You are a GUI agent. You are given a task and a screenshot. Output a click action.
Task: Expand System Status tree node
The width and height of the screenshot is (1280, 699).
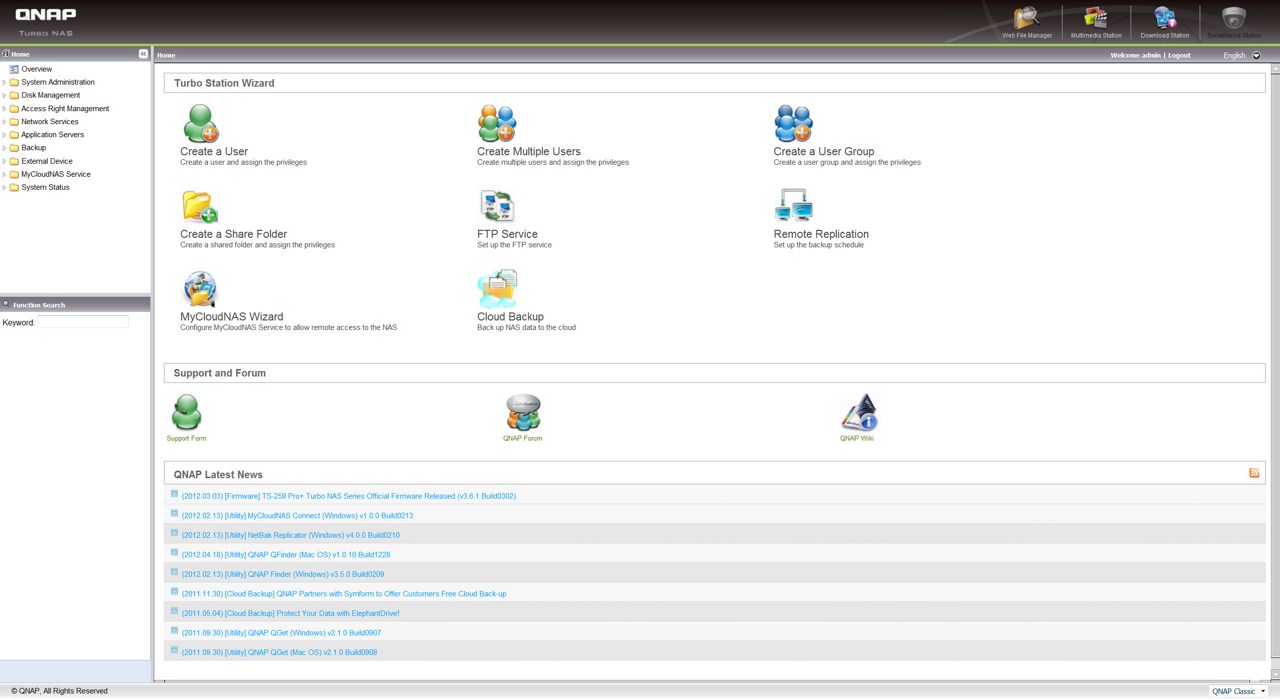4,187
